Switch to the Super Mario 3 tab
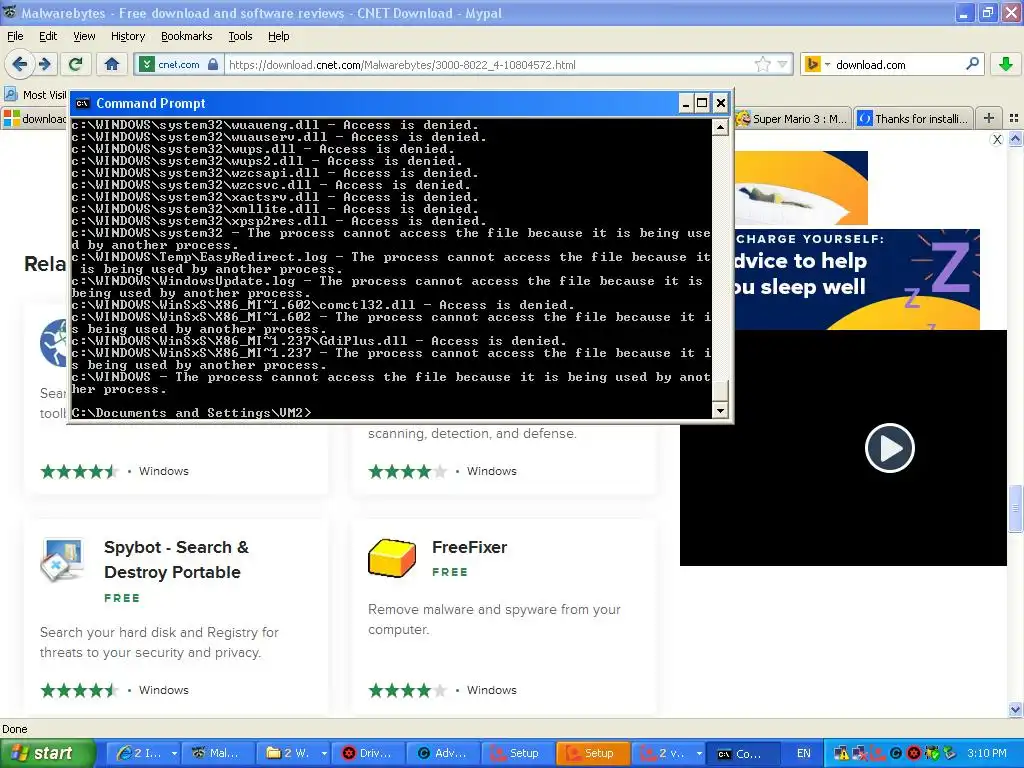The image size is (1024, 768). click(793, 118)
